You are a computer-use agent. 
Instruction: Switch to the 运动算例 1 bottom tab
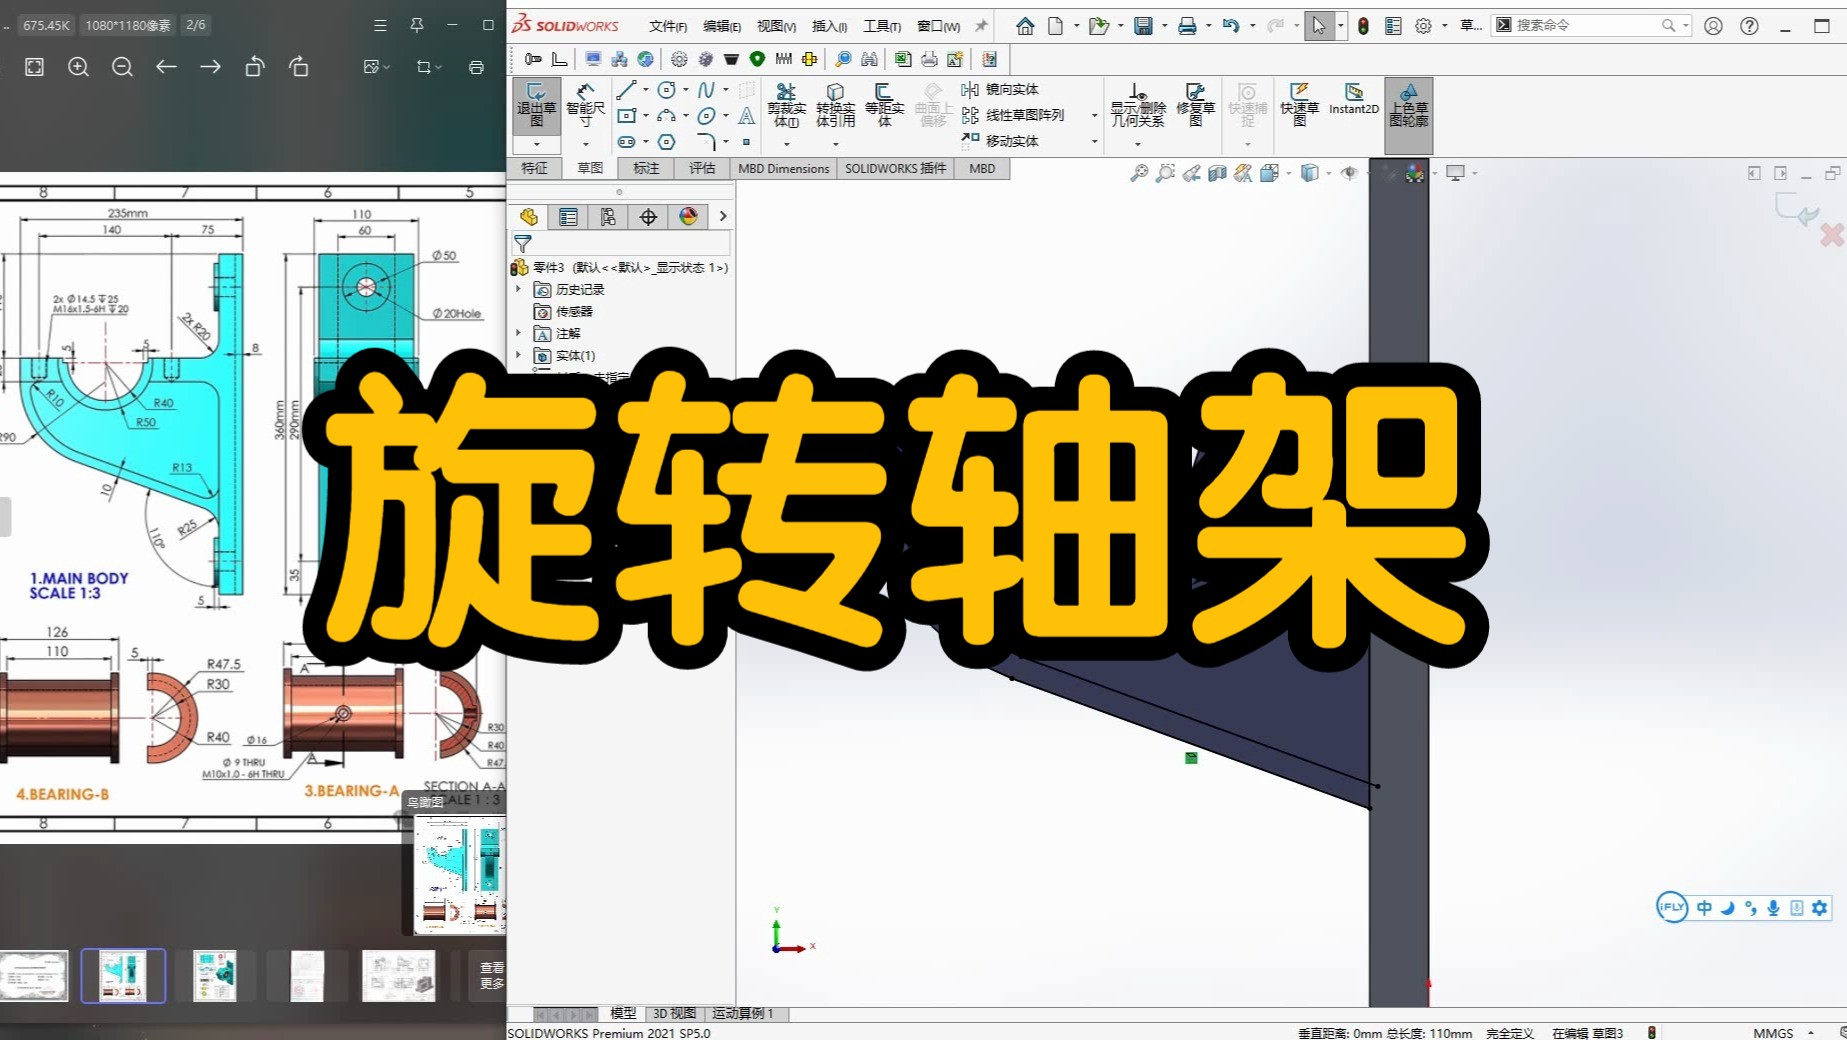pos(742,1013)
